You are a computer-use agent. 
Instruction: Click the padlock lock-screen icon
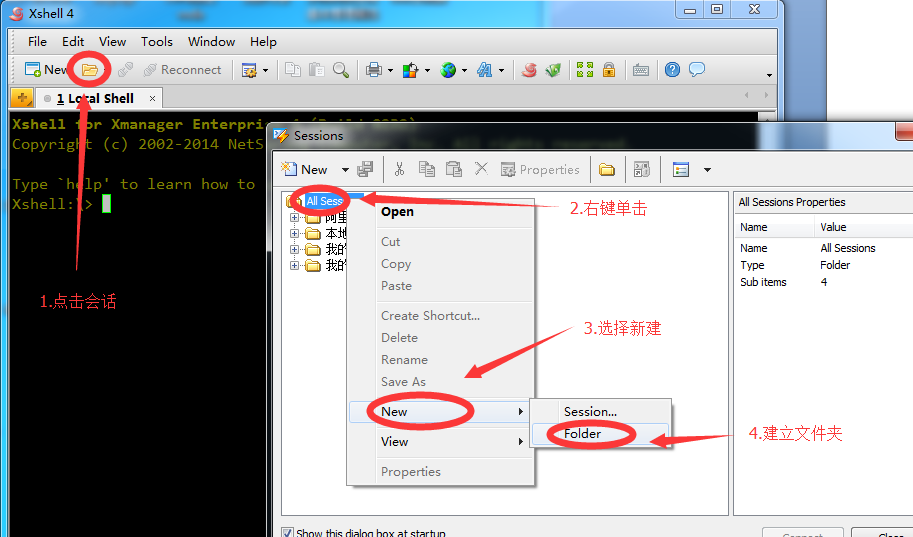[609, 70]
